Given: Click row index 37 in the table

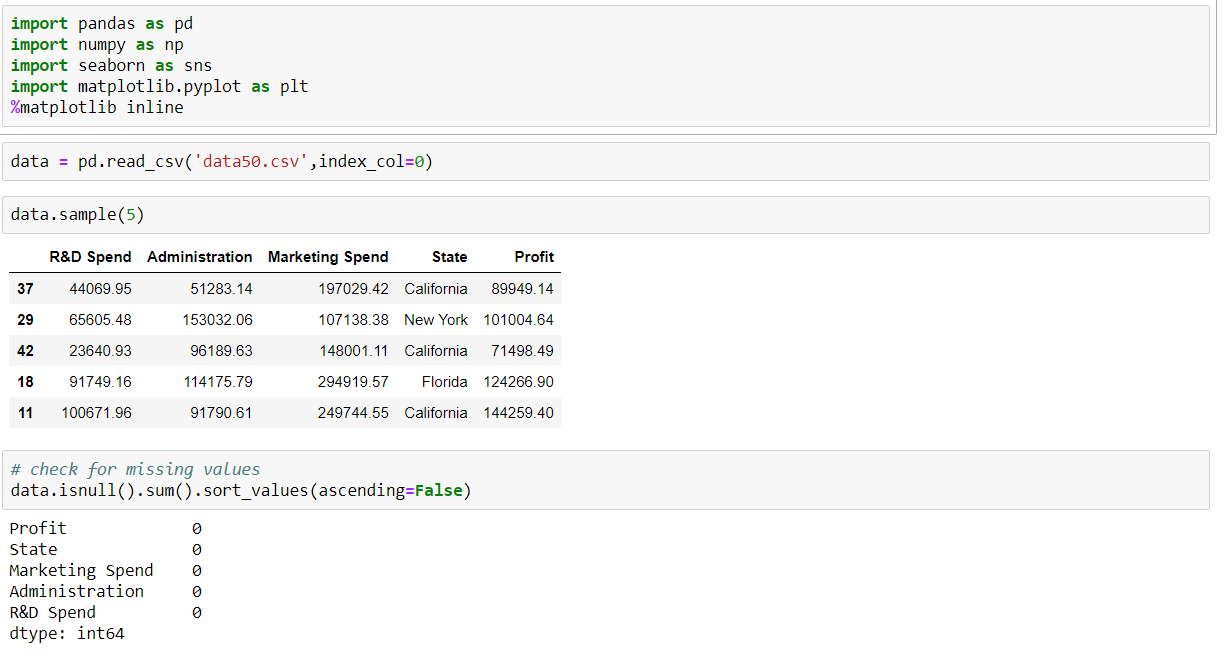Looking at the screenshot, I should coord(25,289).
